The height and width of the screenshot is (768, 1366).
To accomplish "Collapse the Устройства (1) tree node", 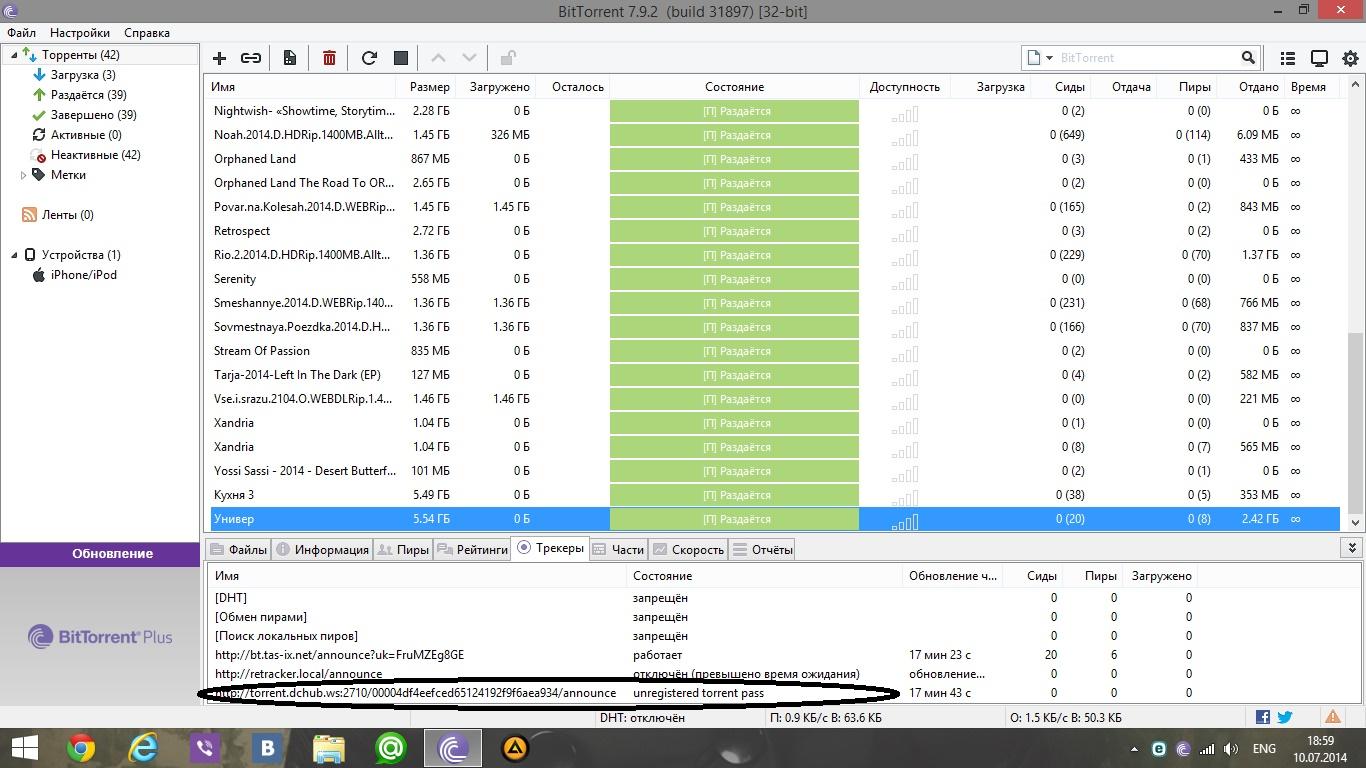I will pos(14,255).
